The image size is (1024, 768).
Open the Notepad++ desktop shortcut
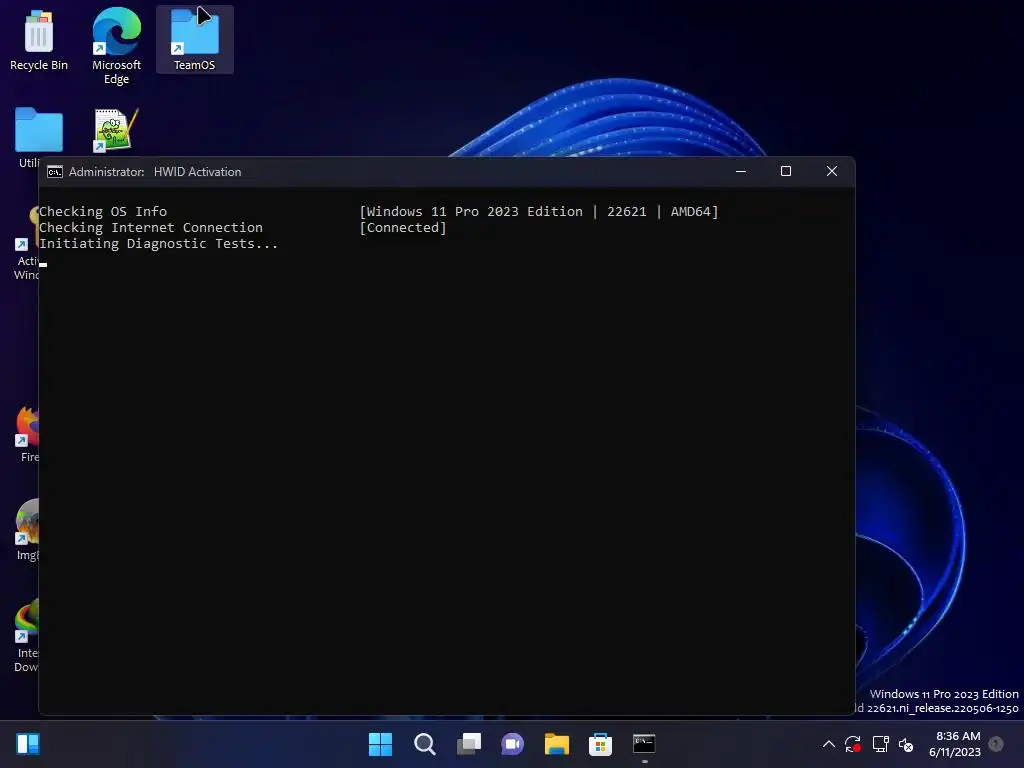pos(116,130)
